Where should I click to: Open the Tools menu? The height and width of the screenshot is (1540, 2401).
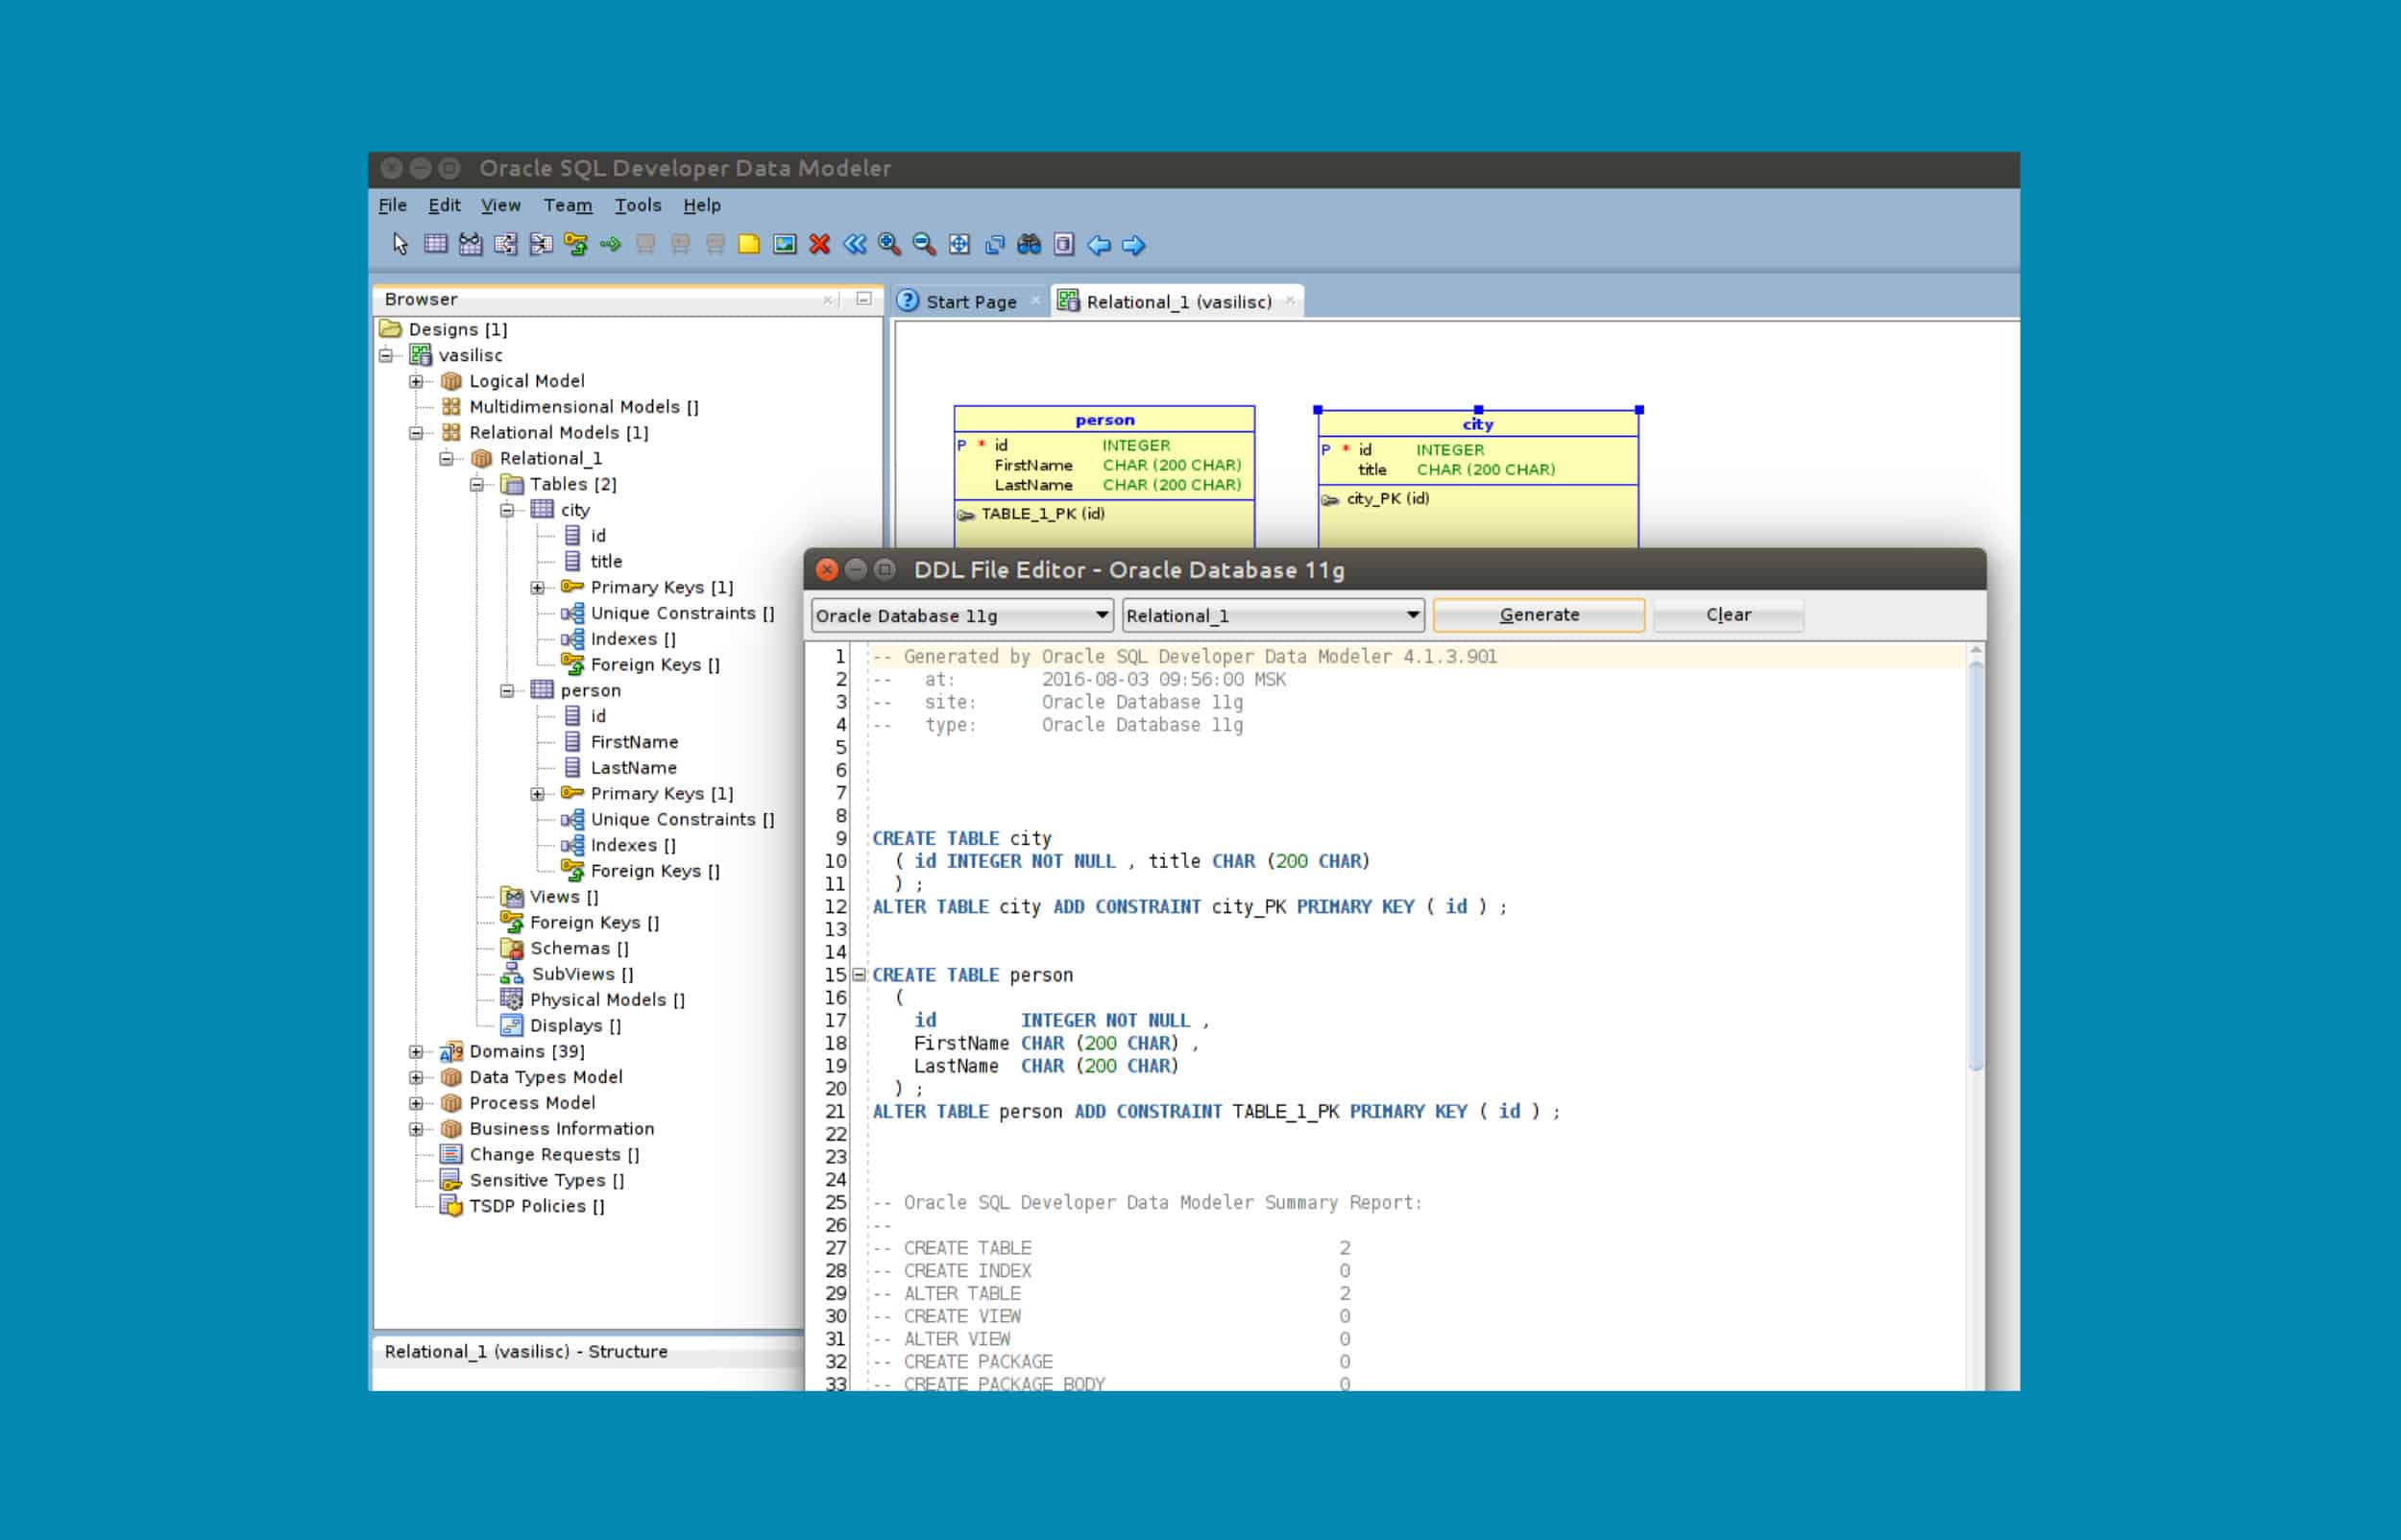pos(638,205)
